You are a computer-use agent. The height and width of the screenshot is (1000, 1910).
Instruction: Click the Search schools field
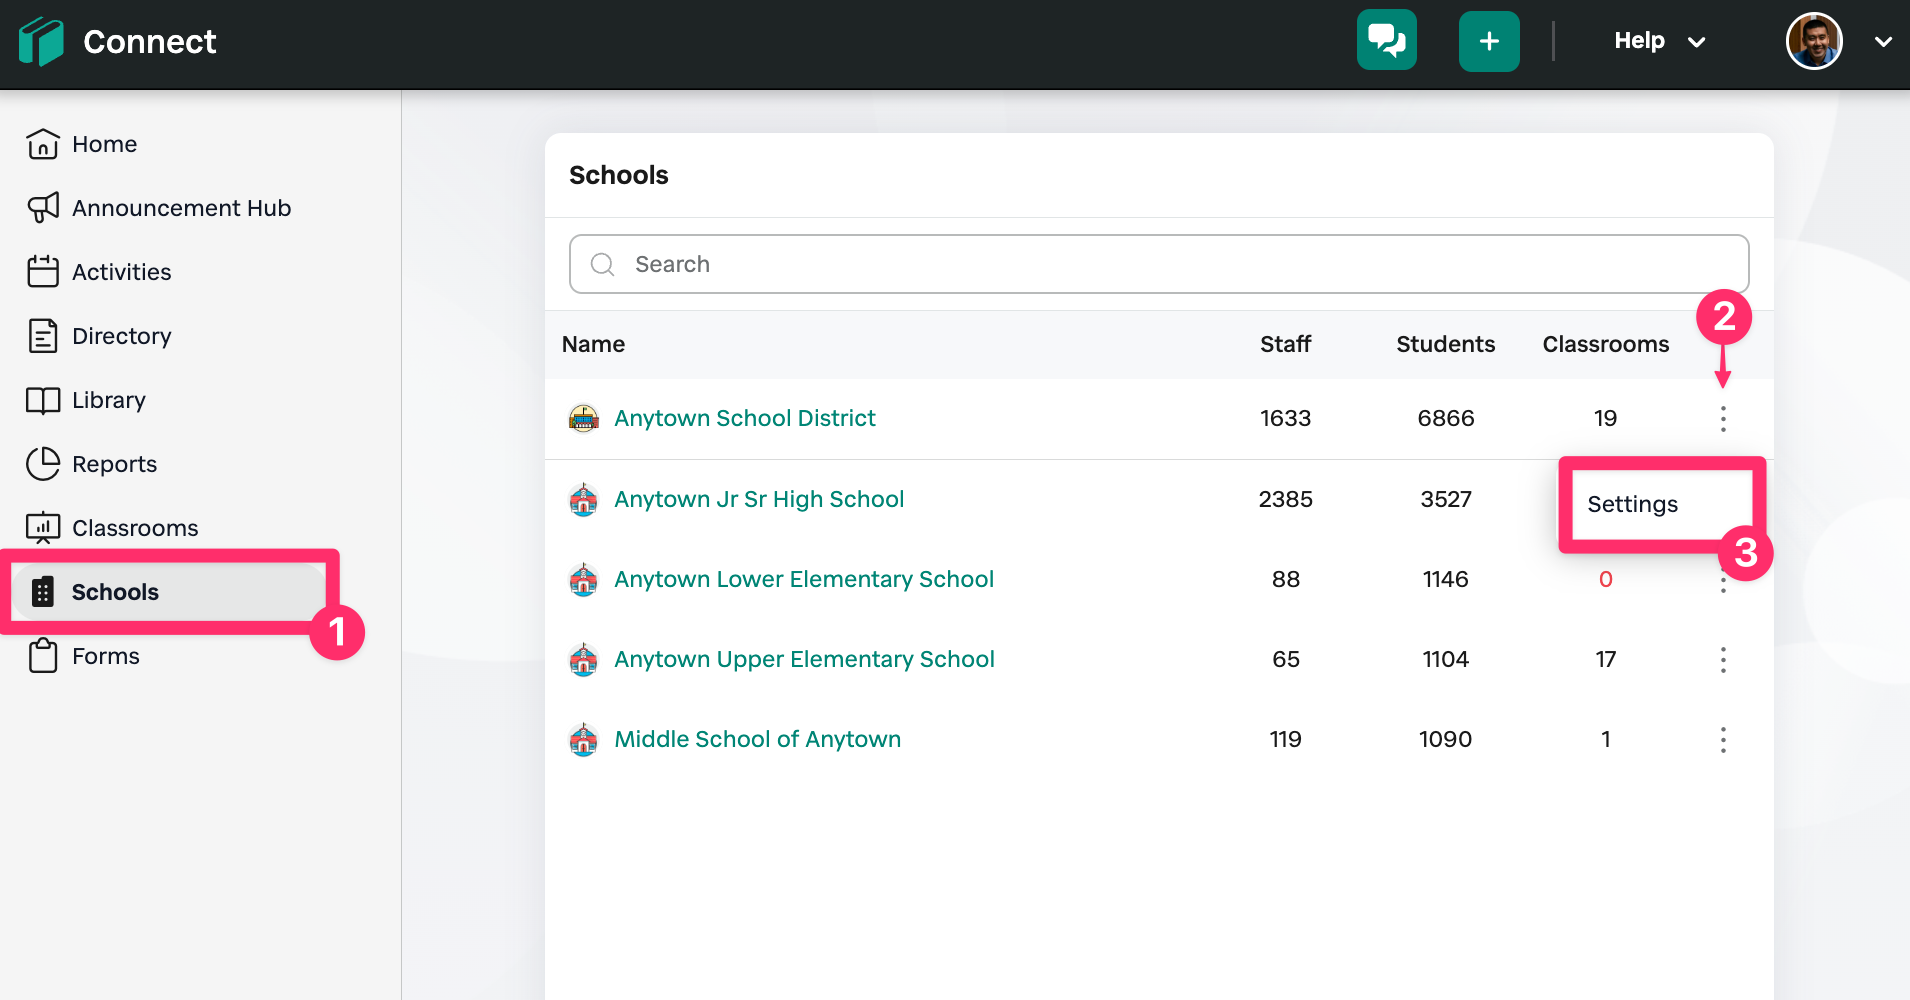click(1159, 264)
